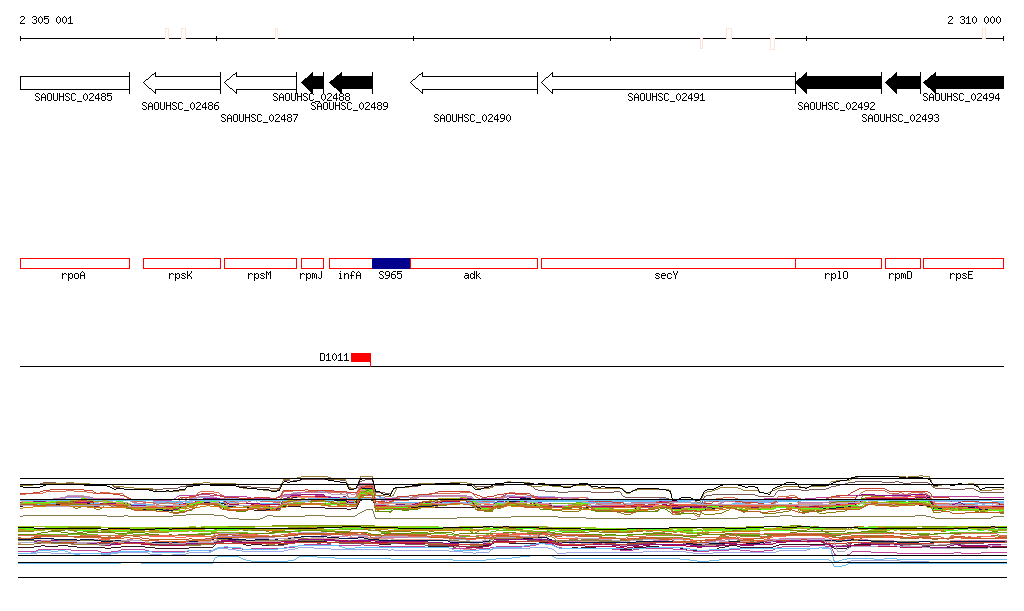1024x611 pixels.
Task: Click the rplO text label
Action: [x=836, y=275]
